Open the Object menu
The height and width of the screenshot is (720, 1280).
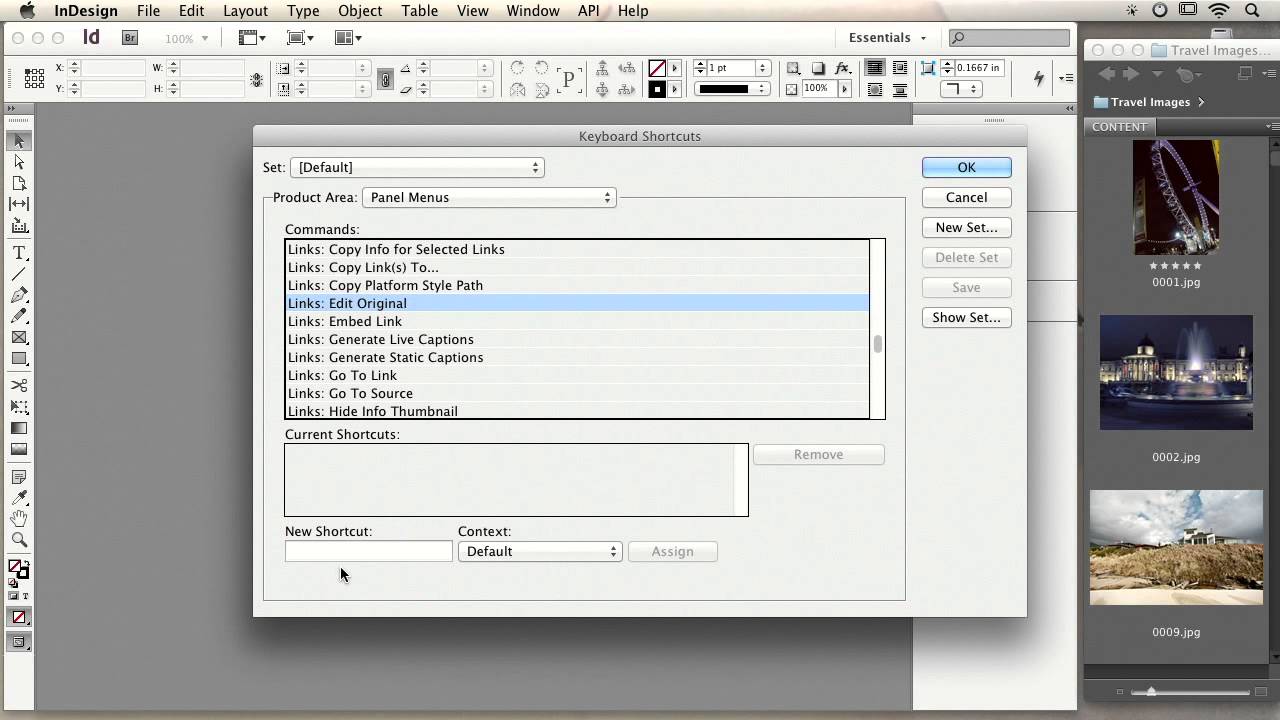click(360, 11)
